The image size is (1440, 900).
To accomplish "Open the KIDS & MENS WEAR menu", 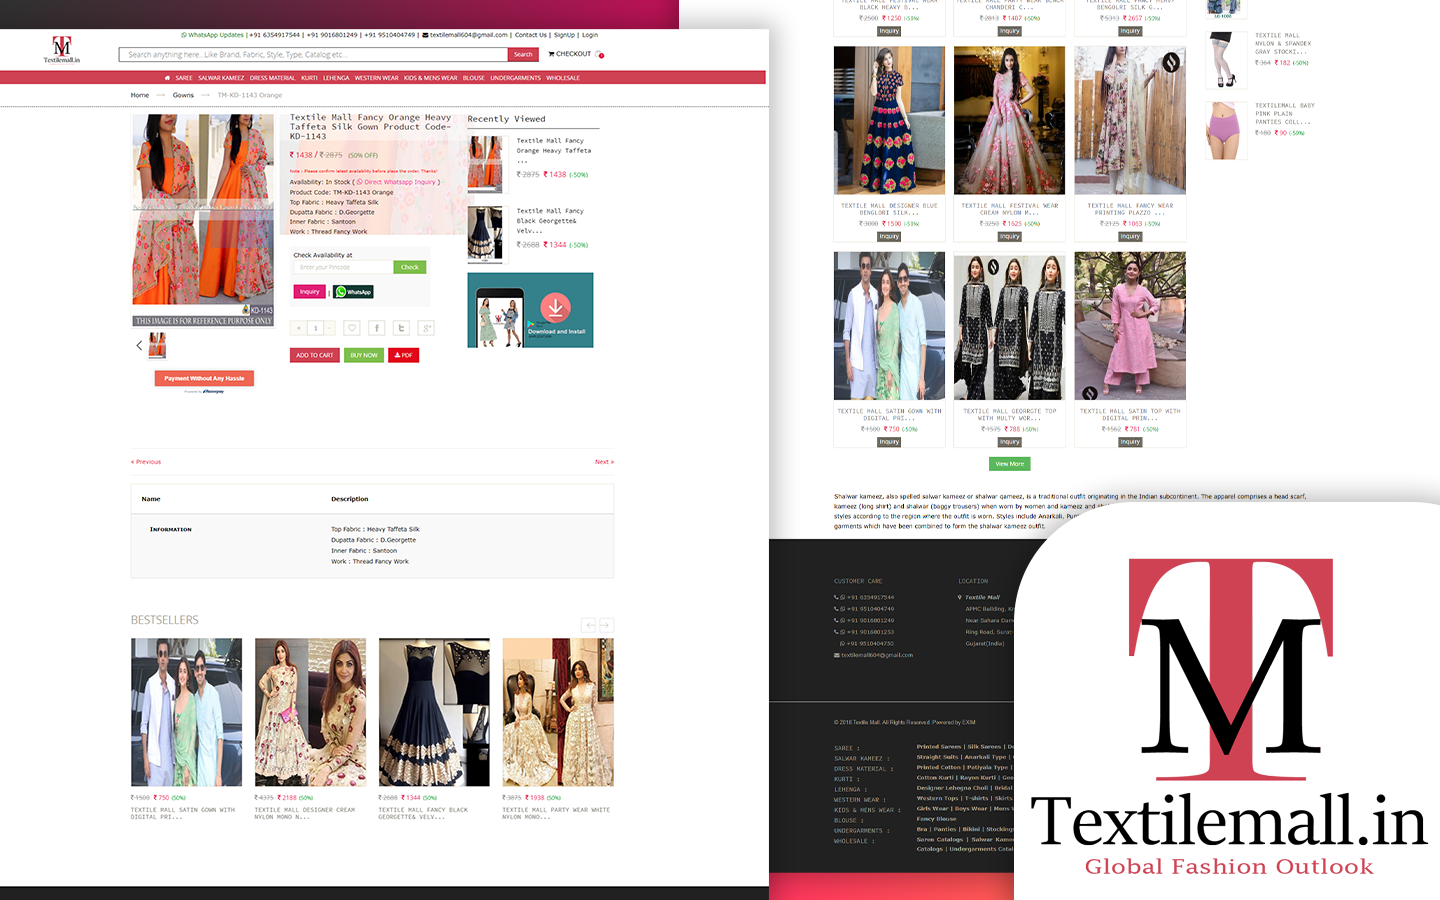I will coord(430,78).
